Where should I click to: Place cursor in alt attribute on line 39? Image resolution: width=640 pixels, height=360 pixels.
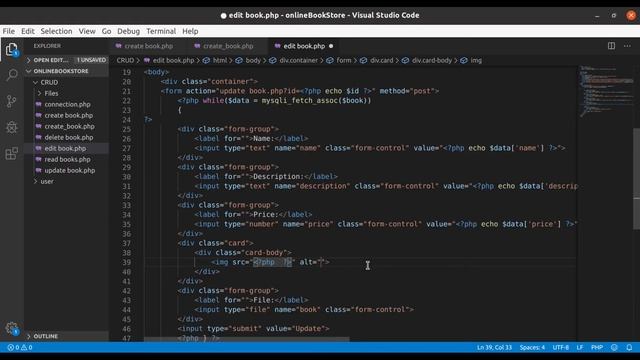click(321, 262)
